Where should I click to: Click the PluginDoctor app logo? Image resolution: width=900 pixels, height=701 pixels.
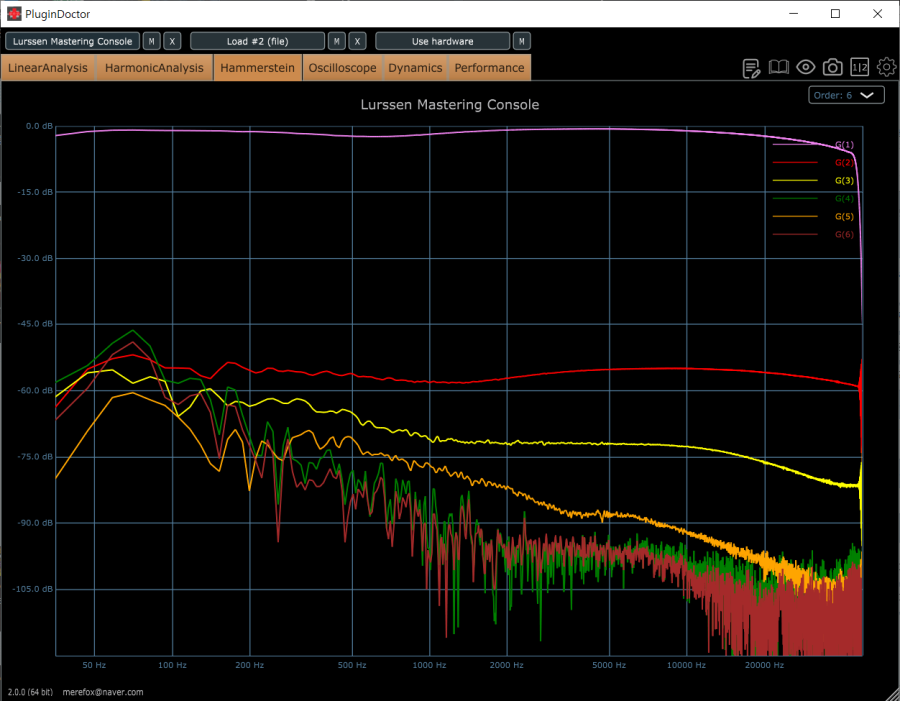click(14, 14)
